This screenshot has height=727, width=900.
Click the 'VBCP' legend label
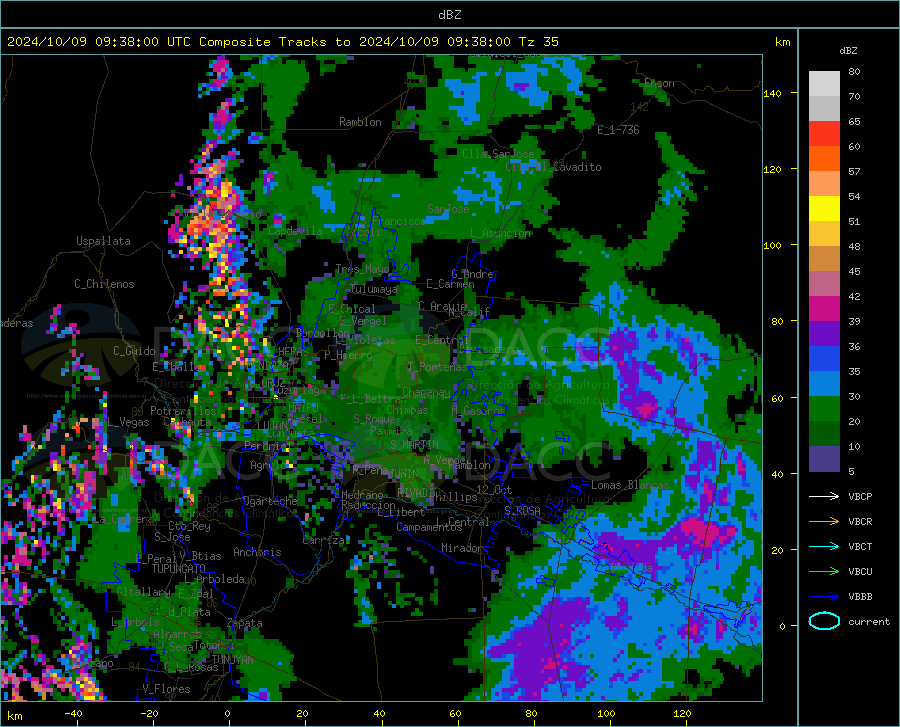point(860,496)
